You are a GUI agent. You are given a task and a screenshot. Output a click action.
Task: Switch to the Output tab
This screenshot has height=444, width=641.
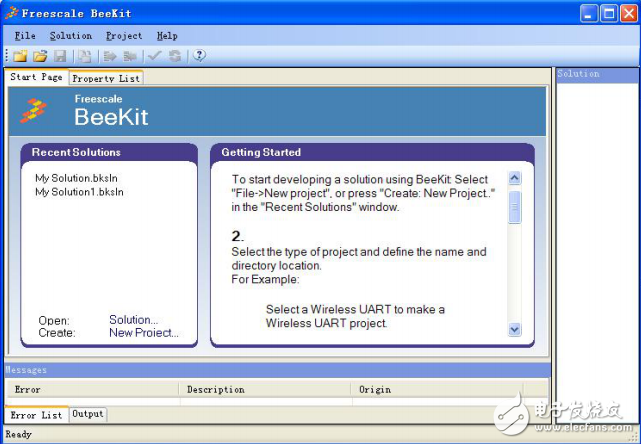88,414
